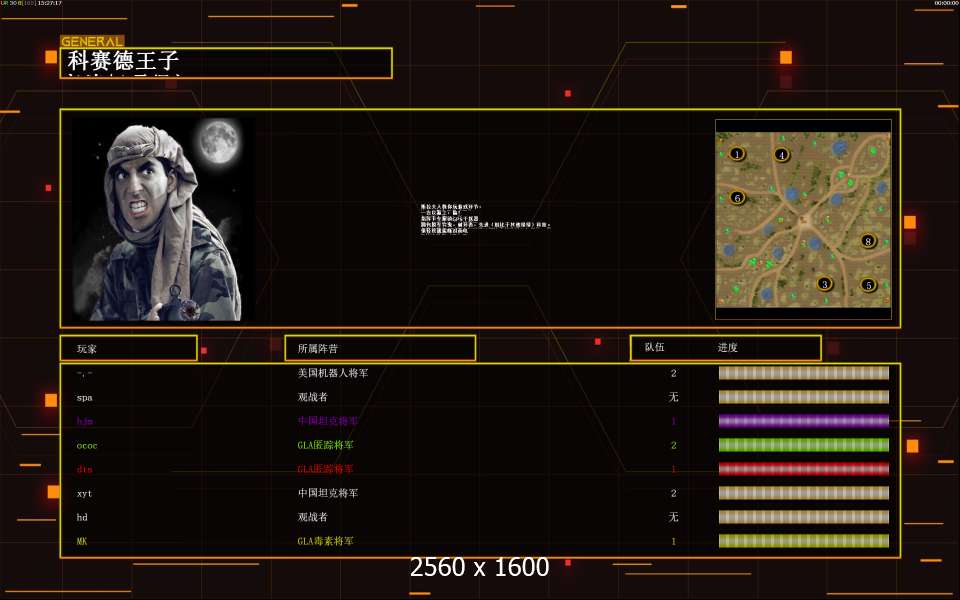Click the 队伍 column header

coord(654,347)
